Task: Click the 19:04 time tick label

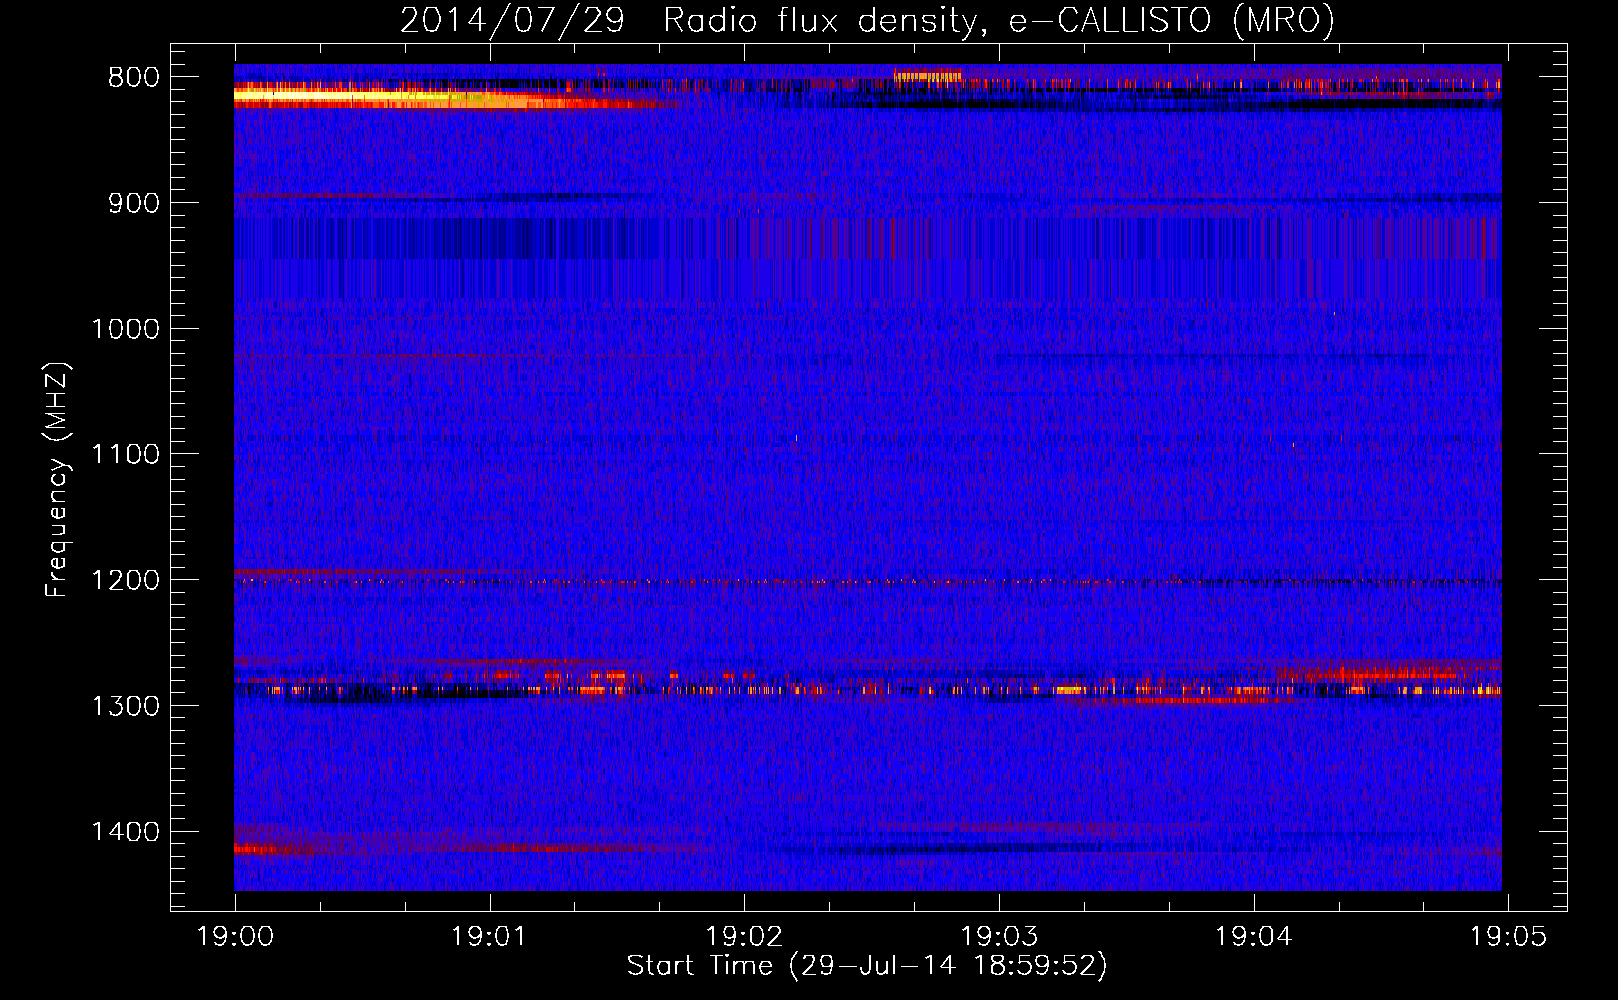Action: (1254, 937)
